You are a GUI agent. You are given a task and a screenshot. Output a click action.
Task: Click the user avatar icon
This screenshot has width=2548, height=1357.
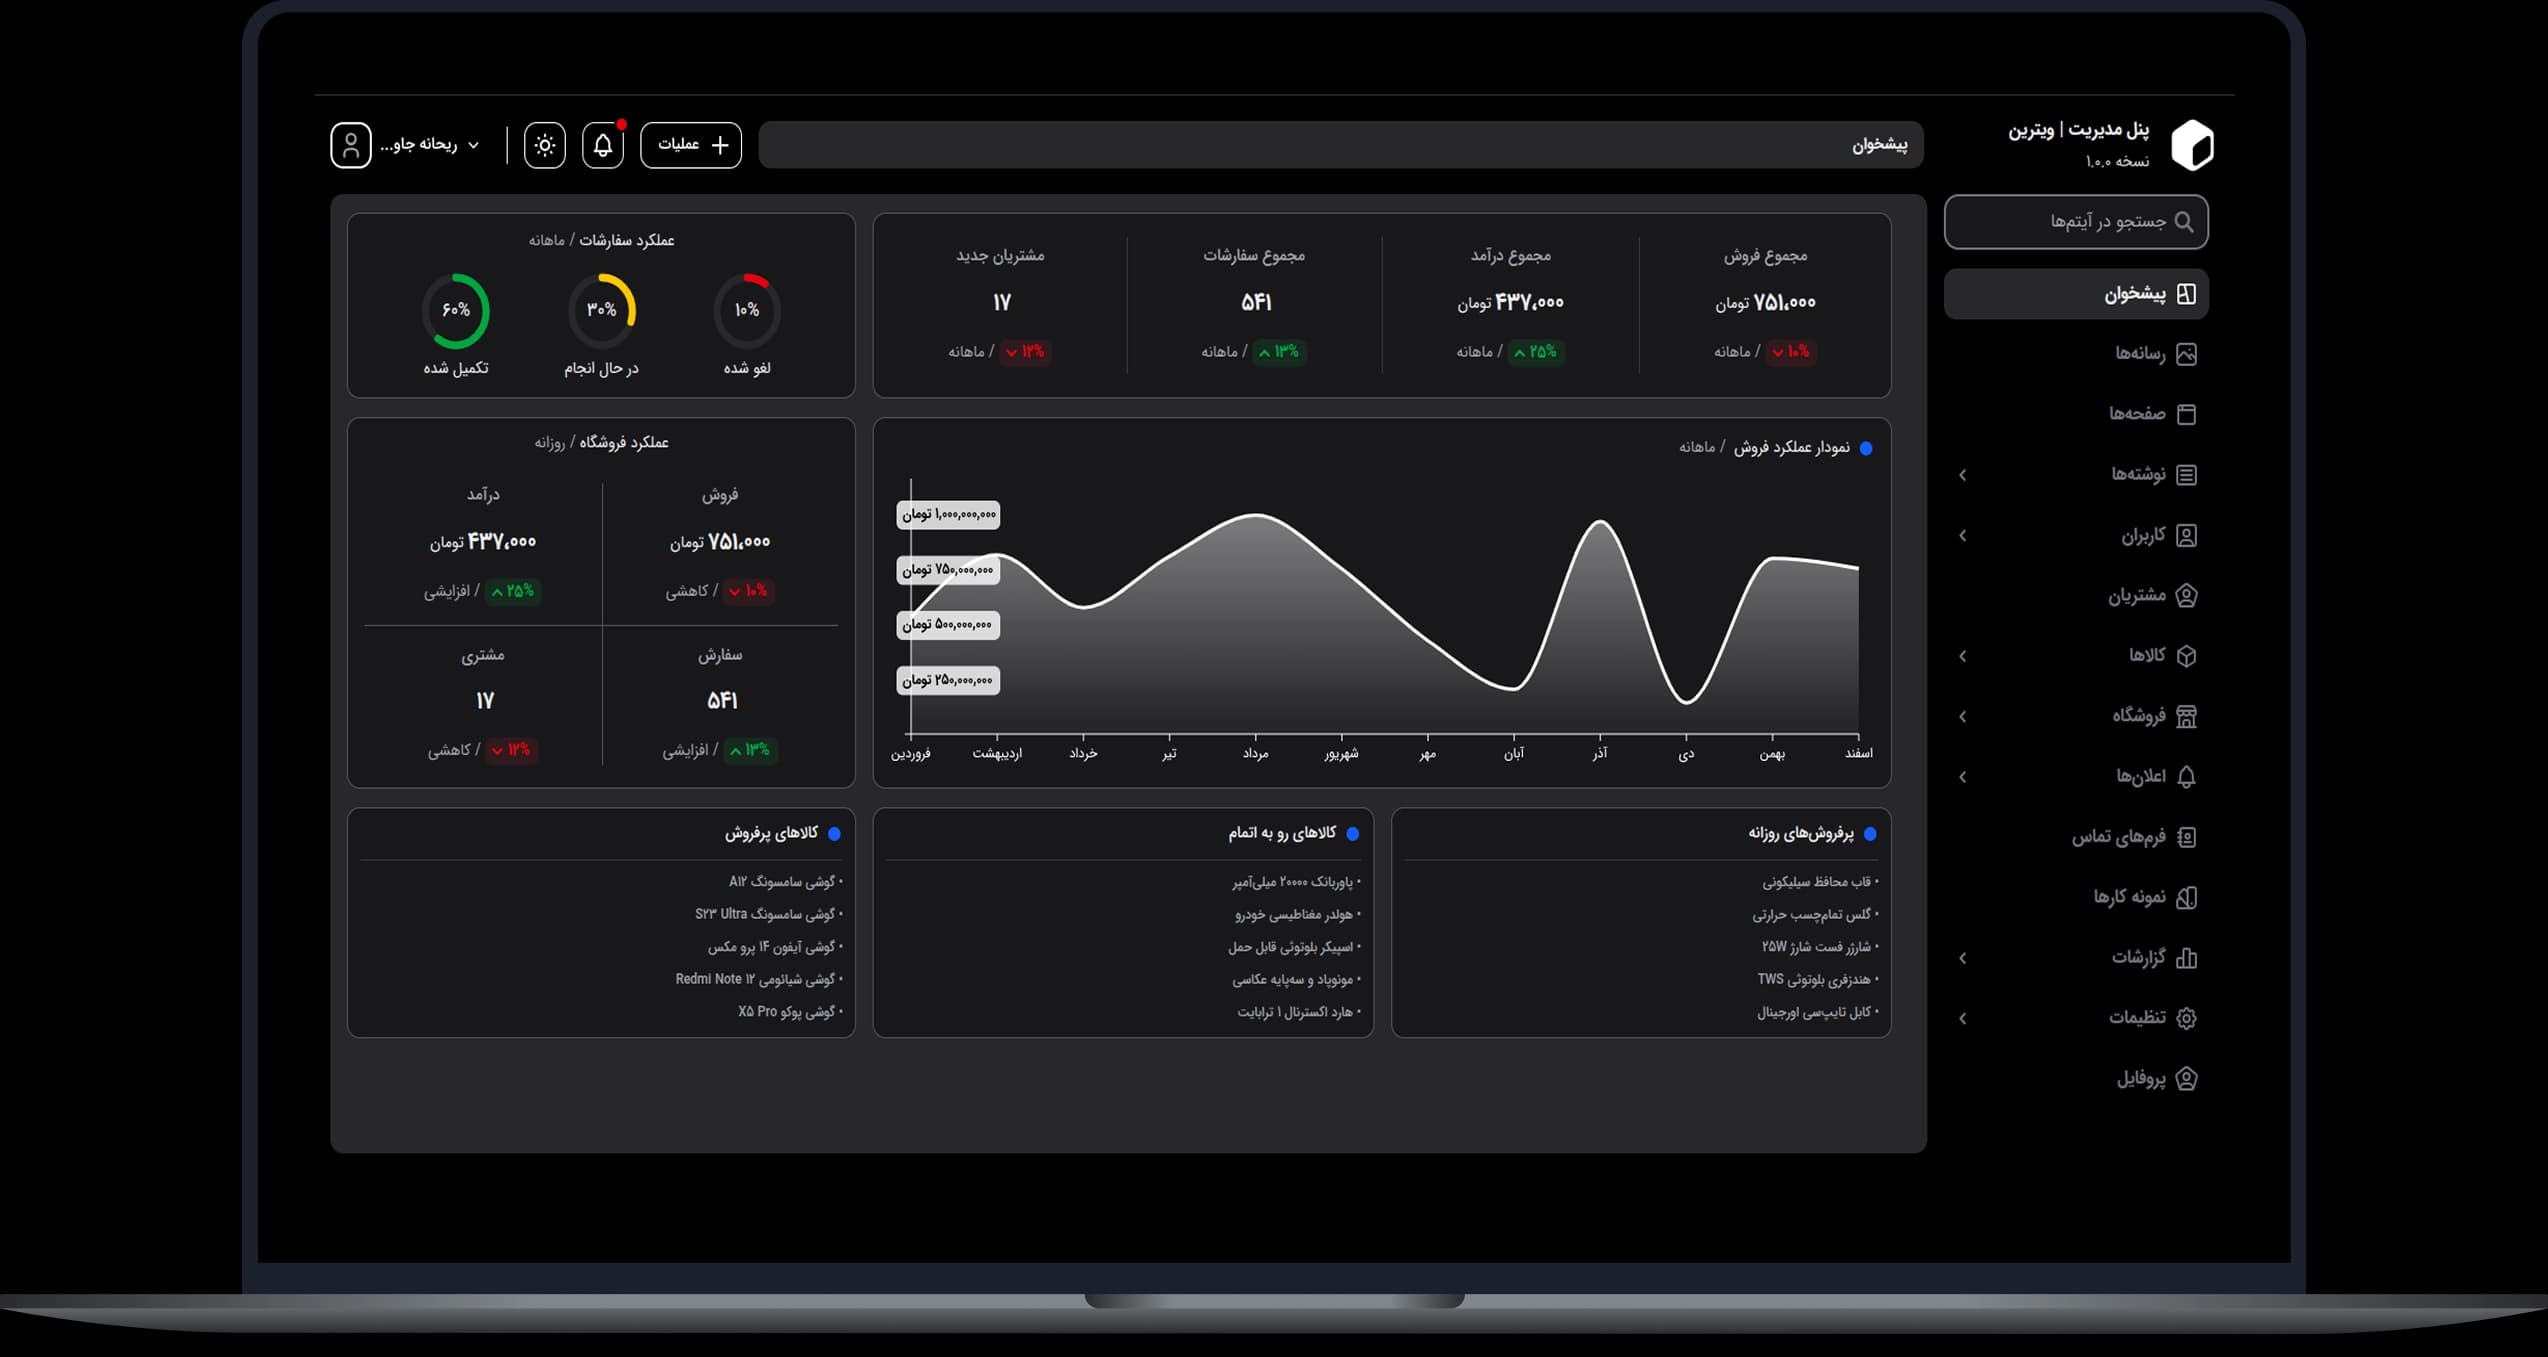(x=351, y=146)
